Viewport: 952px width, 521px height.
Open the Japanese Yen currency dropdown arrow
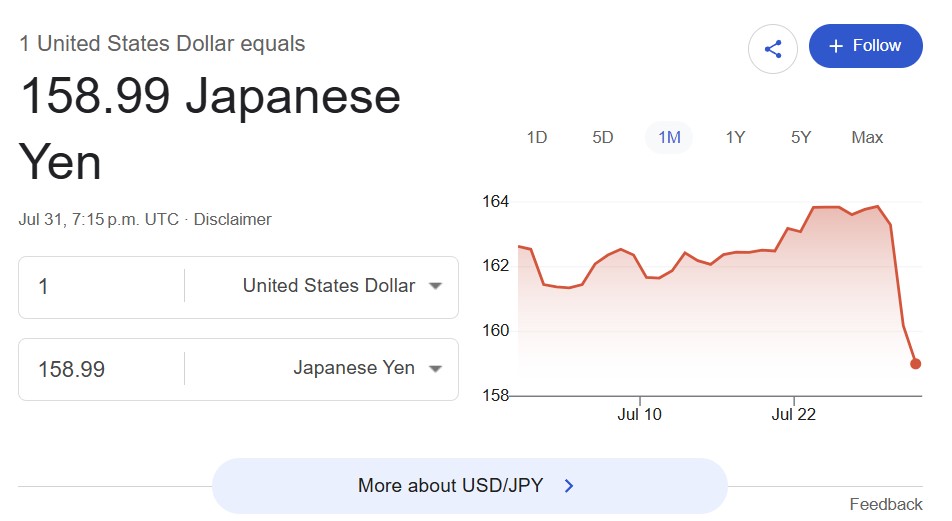(x=435, y=369)
